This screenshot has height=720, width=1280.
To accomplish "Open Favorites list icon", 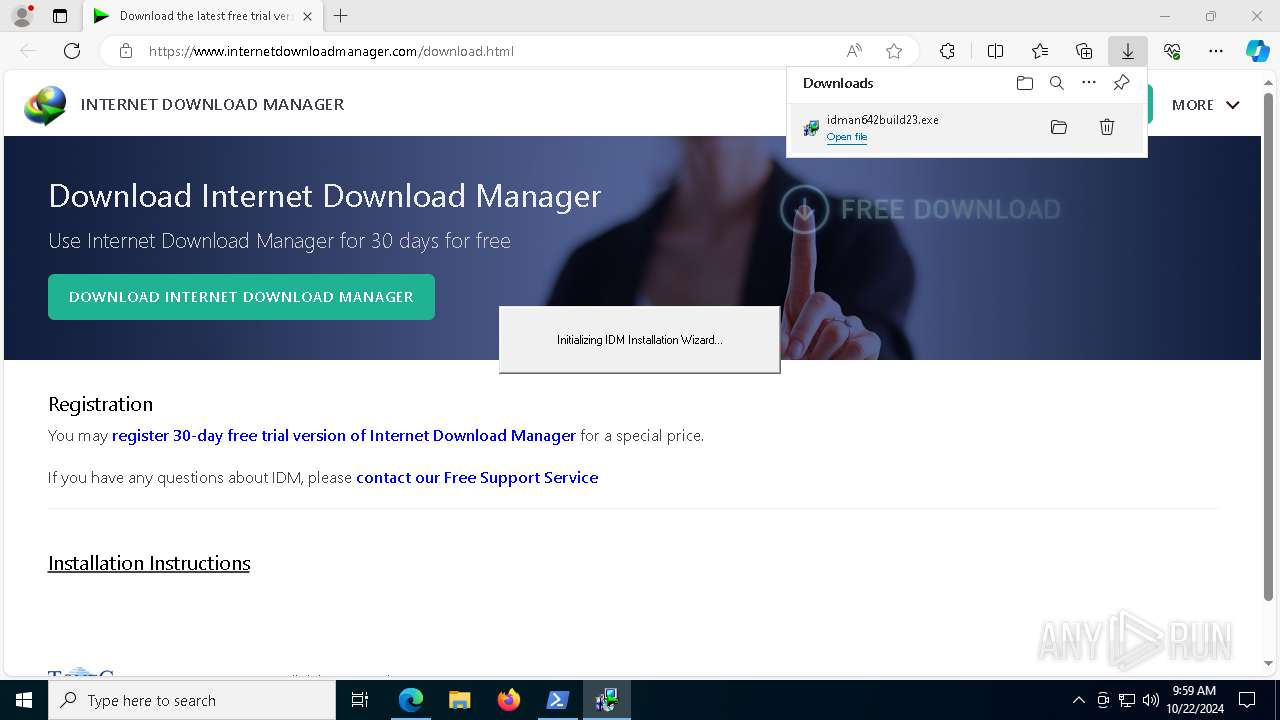I will [1040, 51].
